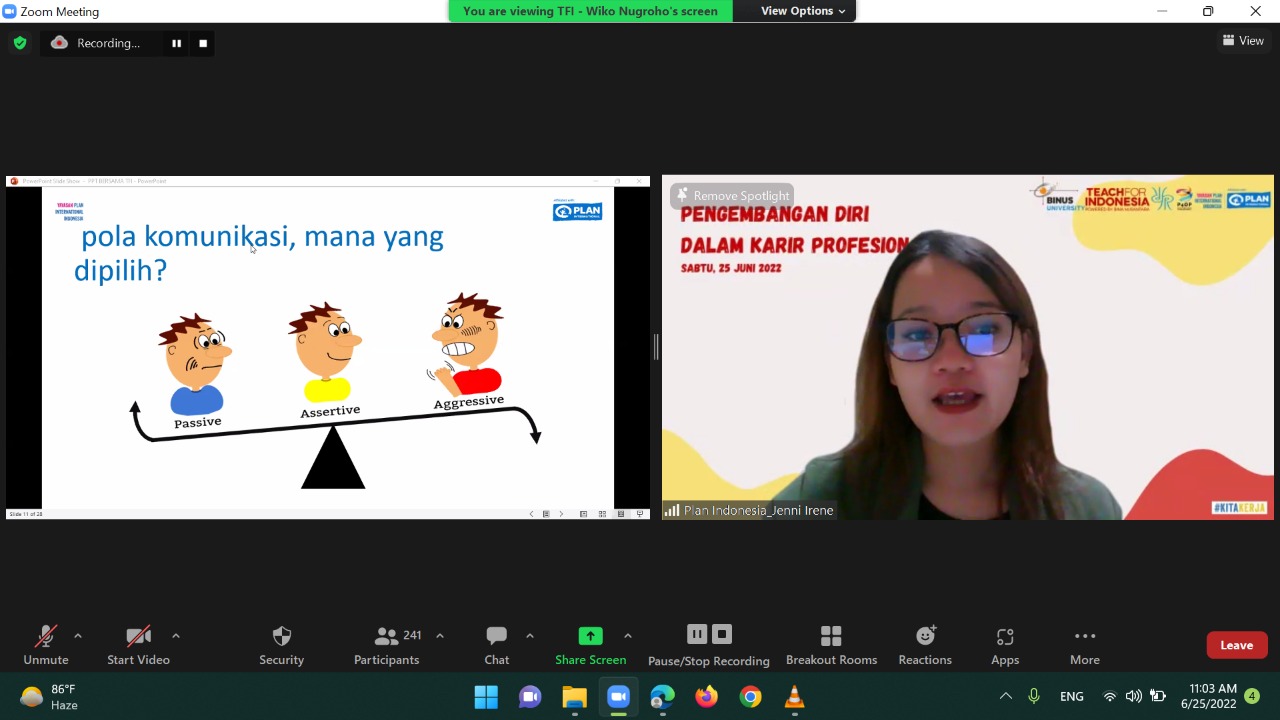Open the More menu

(x=1084, y=637)
